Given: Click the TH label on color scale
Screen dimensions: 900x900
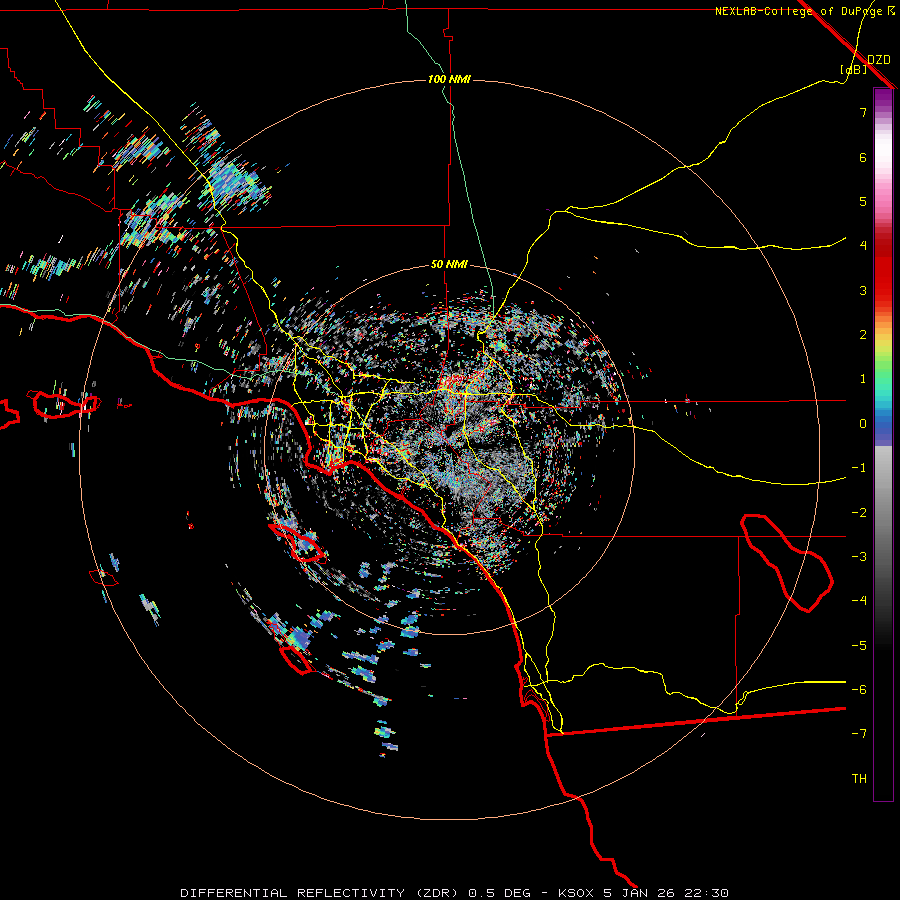Looking at the screenshot, I should click(859, 779).
